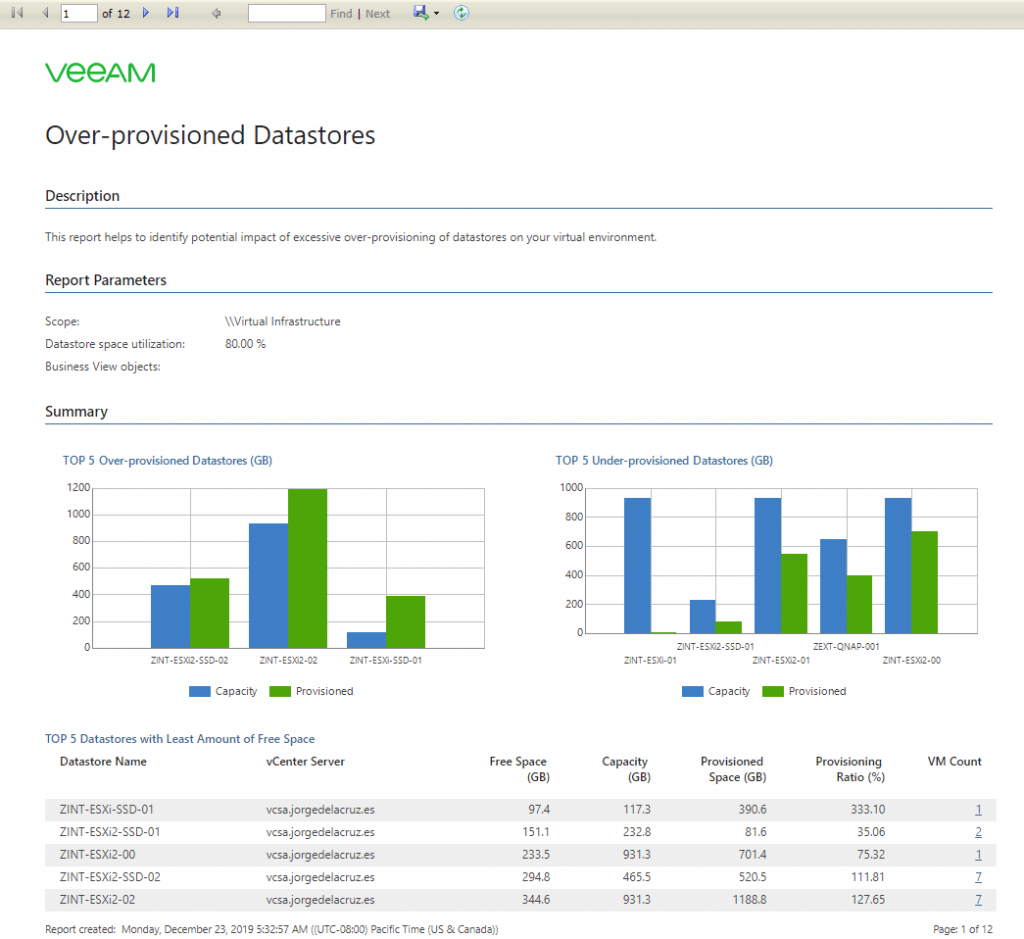Click the export save disk icon
This screenshot has height=939, width=1024.
421,12
